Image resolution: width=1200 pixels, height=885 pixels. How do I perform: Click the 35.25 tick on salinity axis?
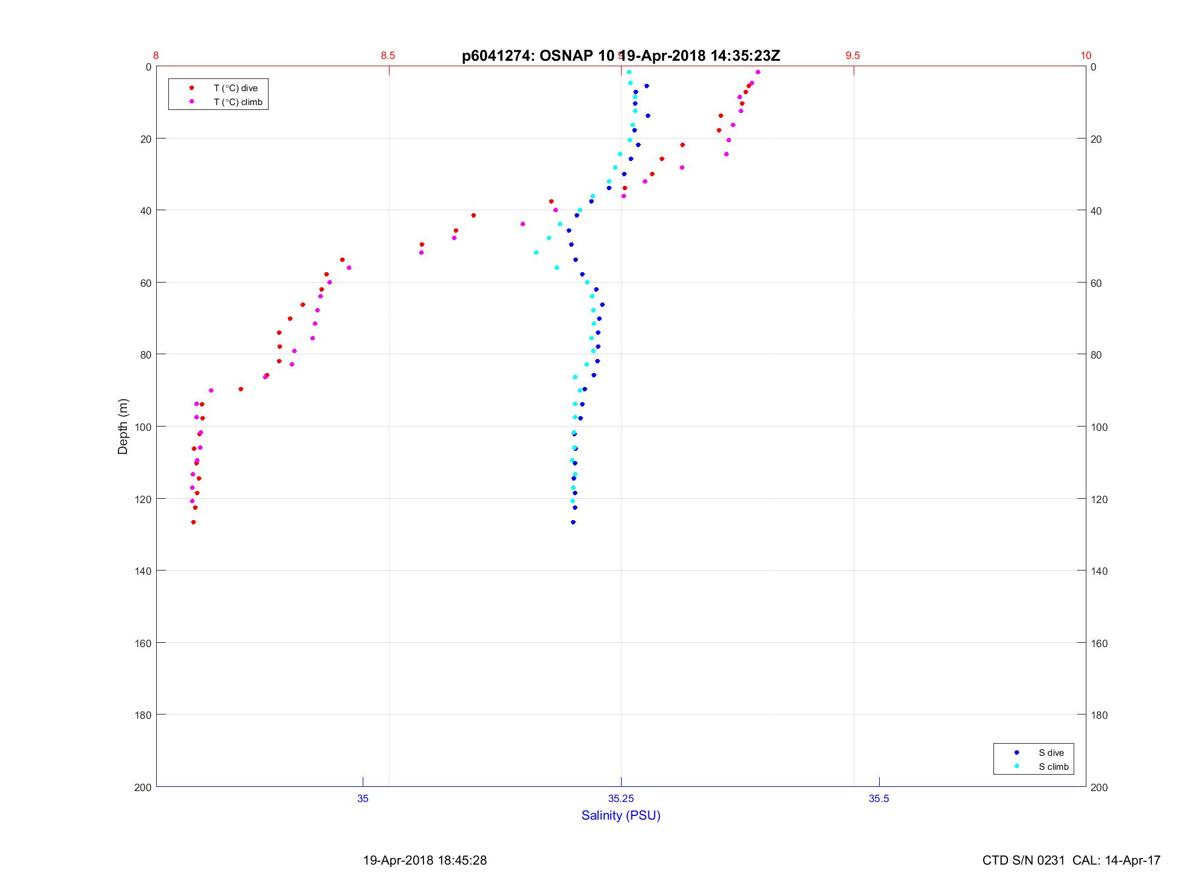tap(621, 798)
